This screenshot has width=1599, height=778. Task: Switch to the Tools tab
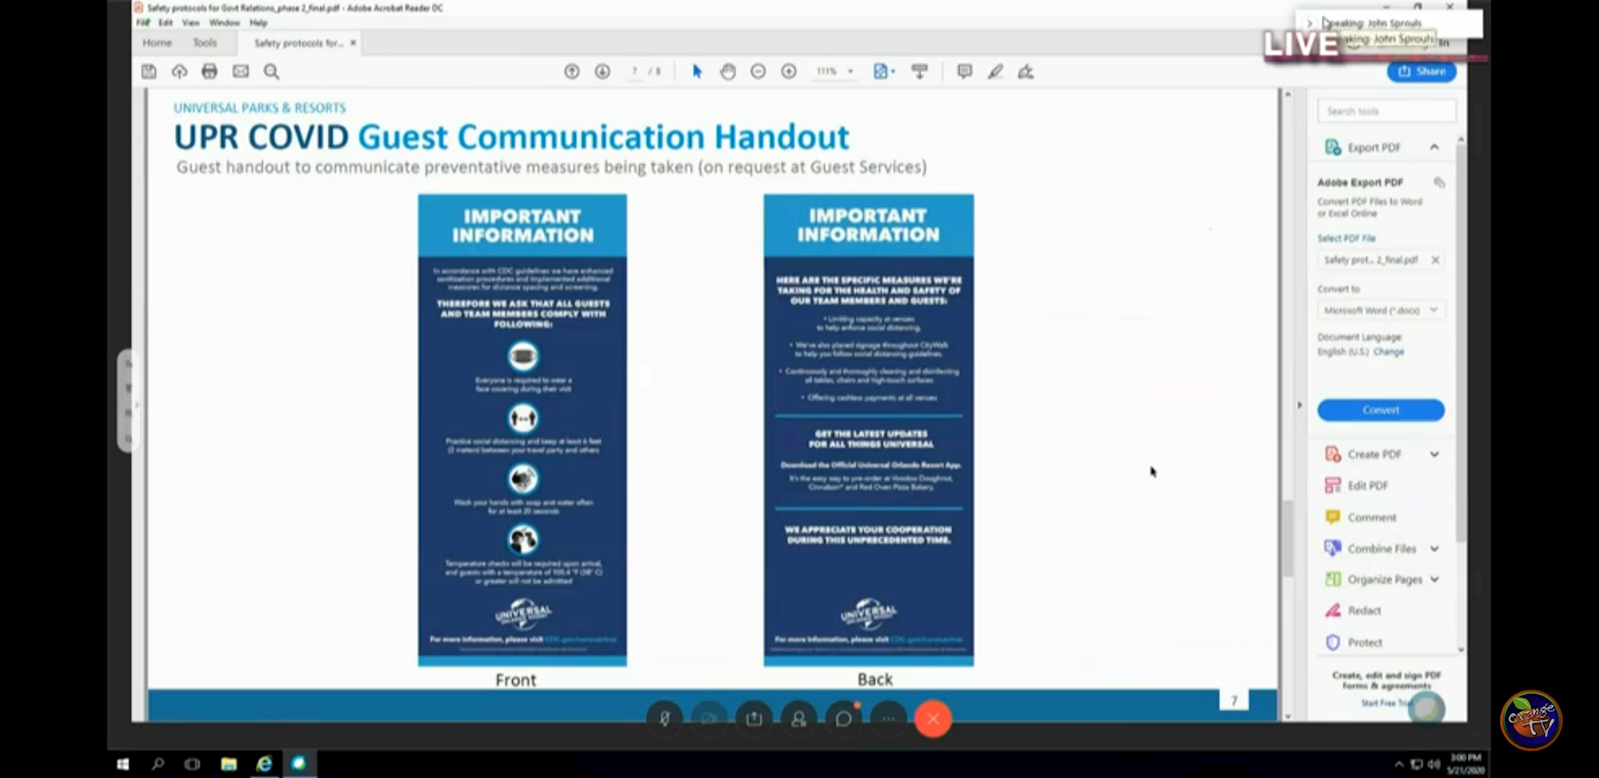tap(205, 43)
